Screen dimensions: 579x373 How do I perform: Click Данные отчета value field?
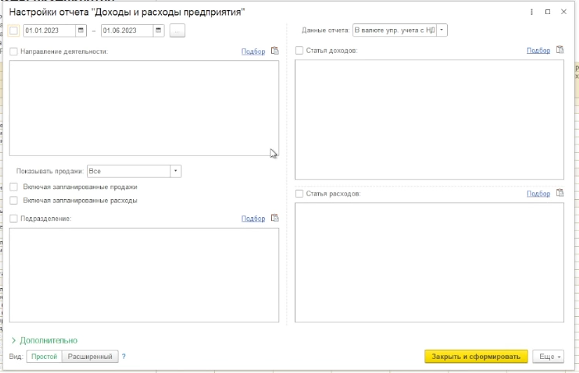(x=394, y=30)
